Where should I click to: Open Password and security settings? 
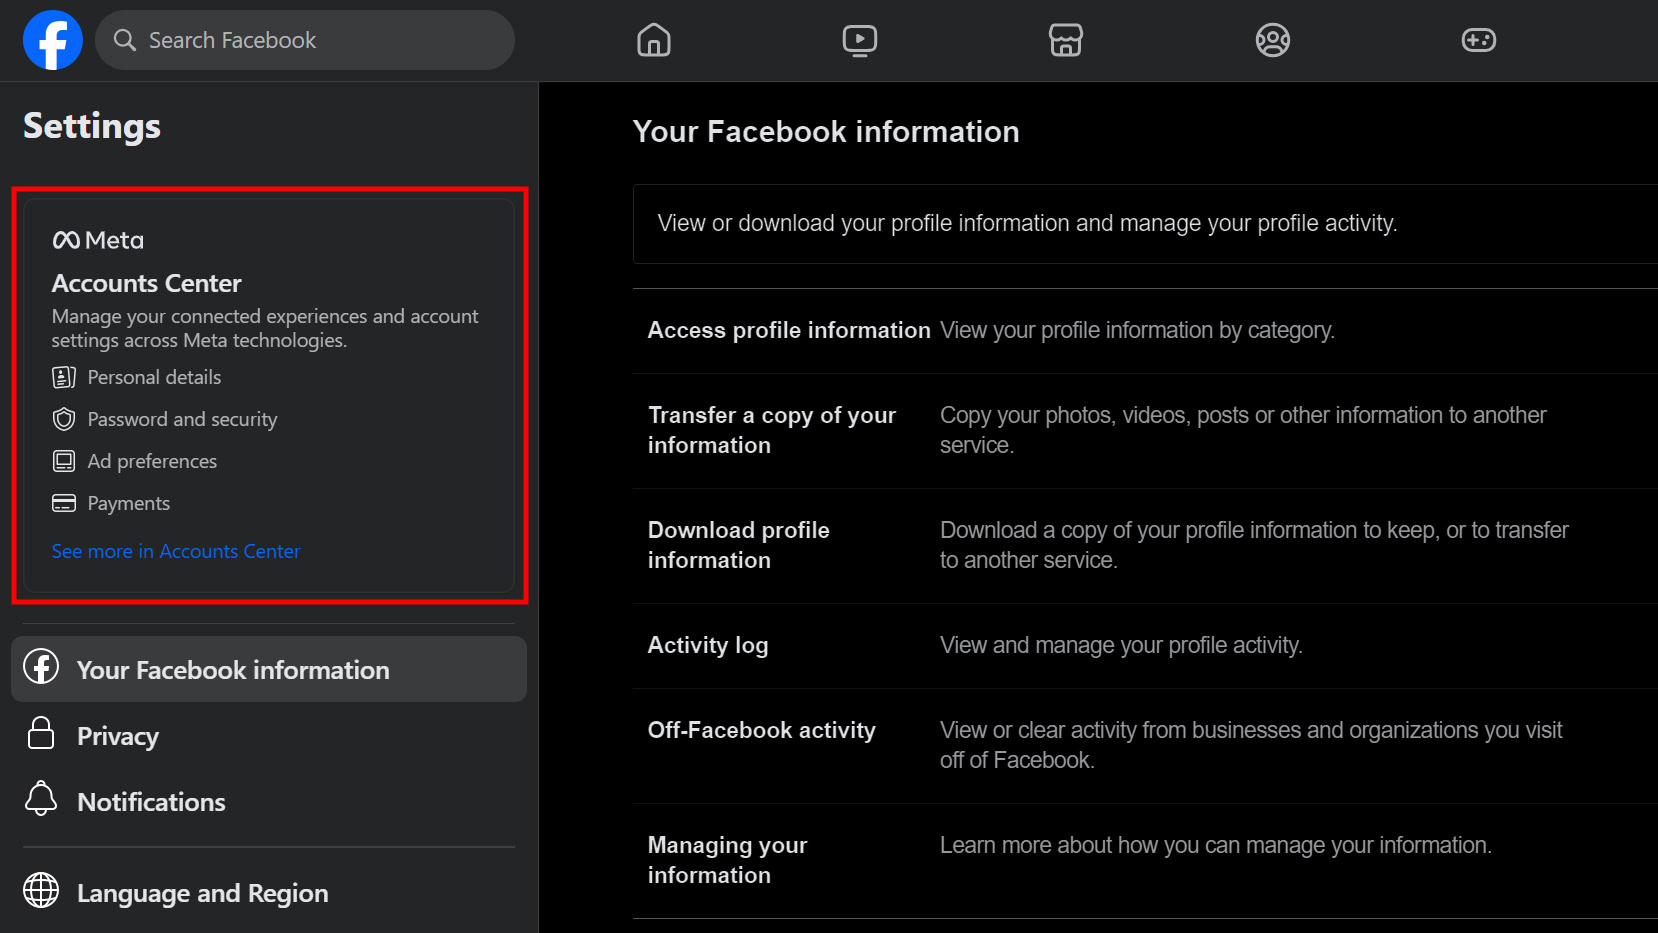point(182,419)
